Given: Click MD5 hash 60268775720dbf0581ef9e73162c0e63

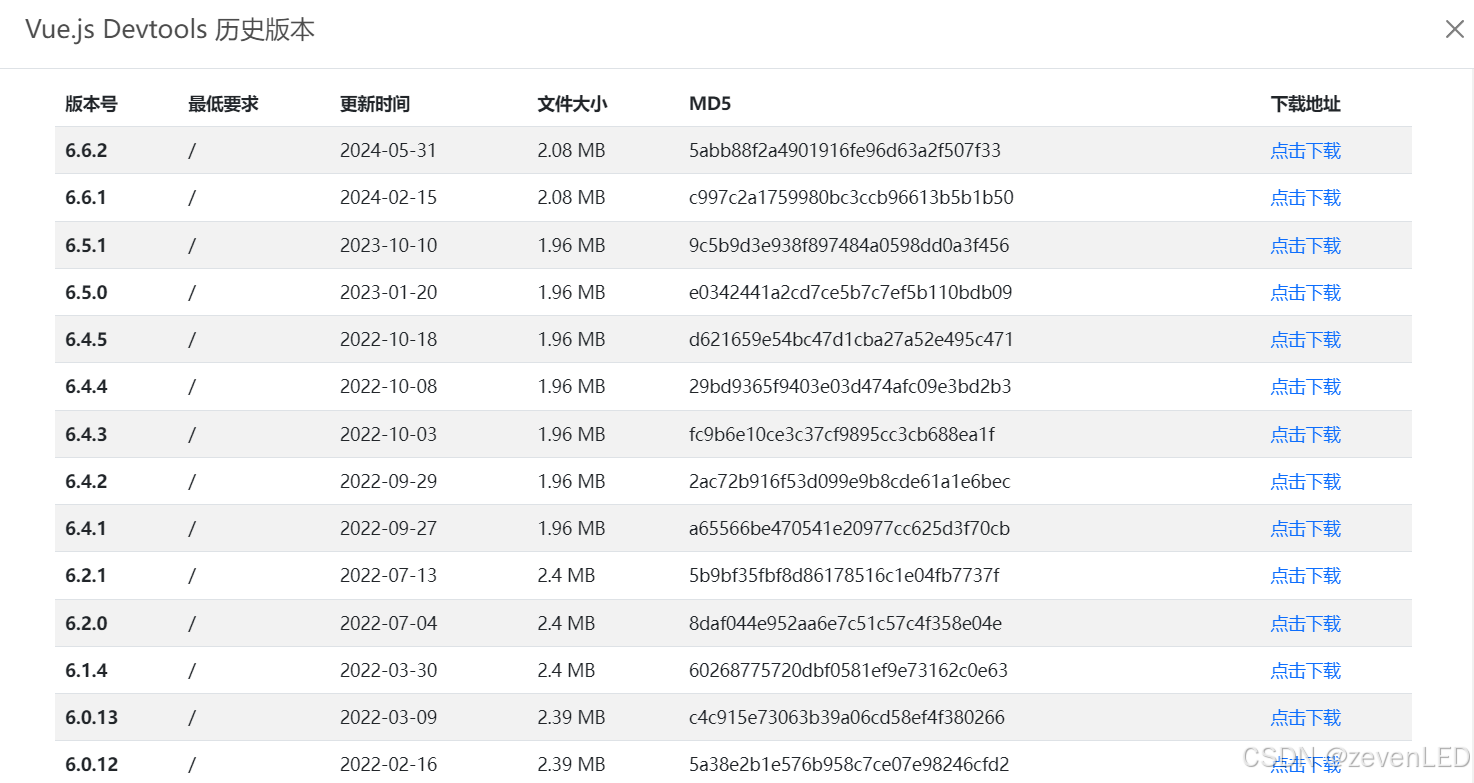Looking at the screenshot, I should pos(848,671).
